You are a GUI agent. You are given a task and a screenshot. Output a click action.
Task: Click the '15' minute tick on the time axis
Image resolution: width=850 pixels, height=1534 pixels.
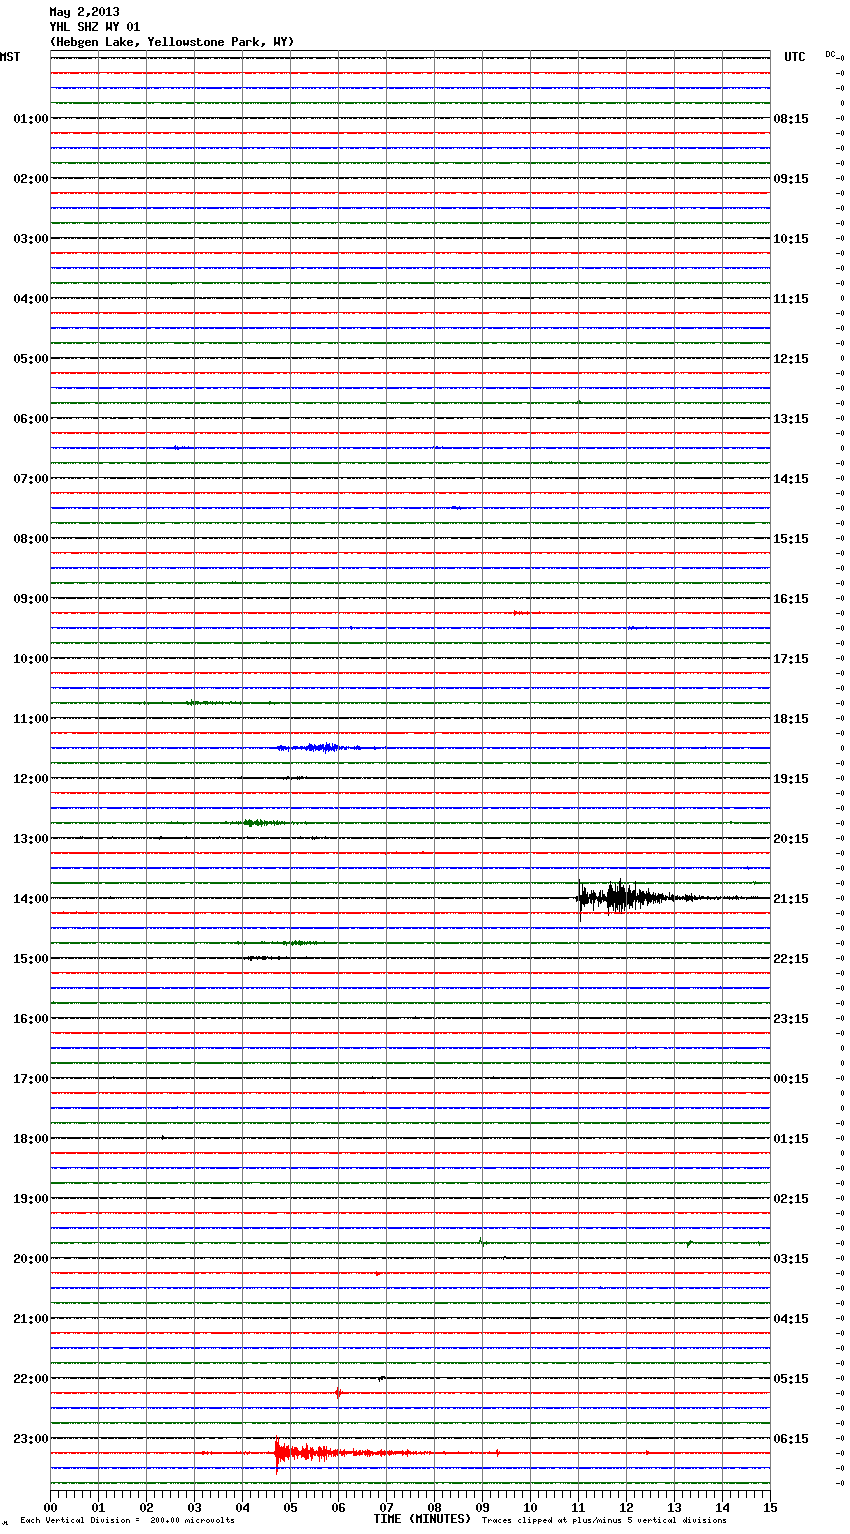(x=770, y=1507)
